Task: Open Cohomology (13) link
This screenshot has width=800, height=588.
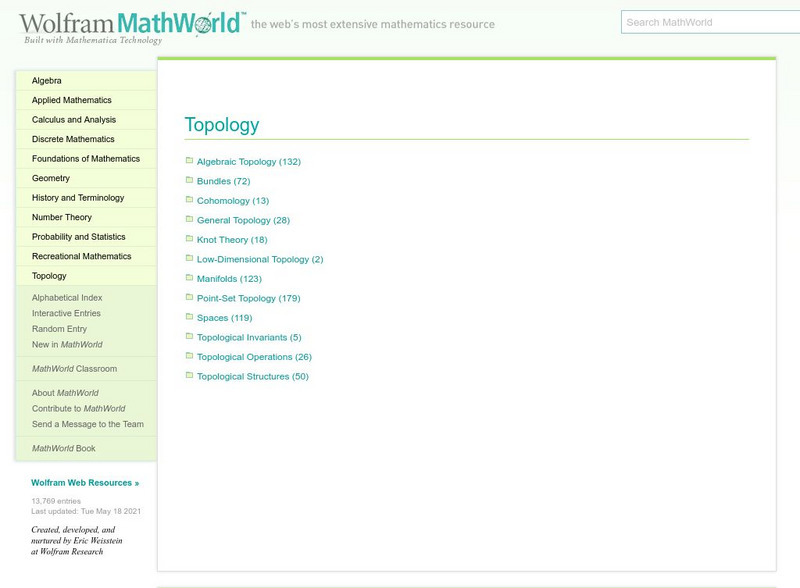Action: click(233, 201)
